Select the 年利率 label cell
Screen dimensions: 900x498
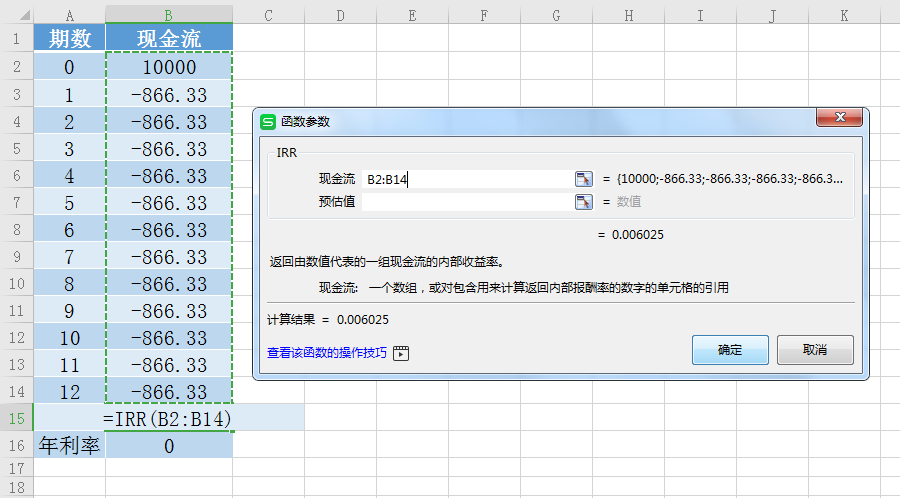coord(69,445)
